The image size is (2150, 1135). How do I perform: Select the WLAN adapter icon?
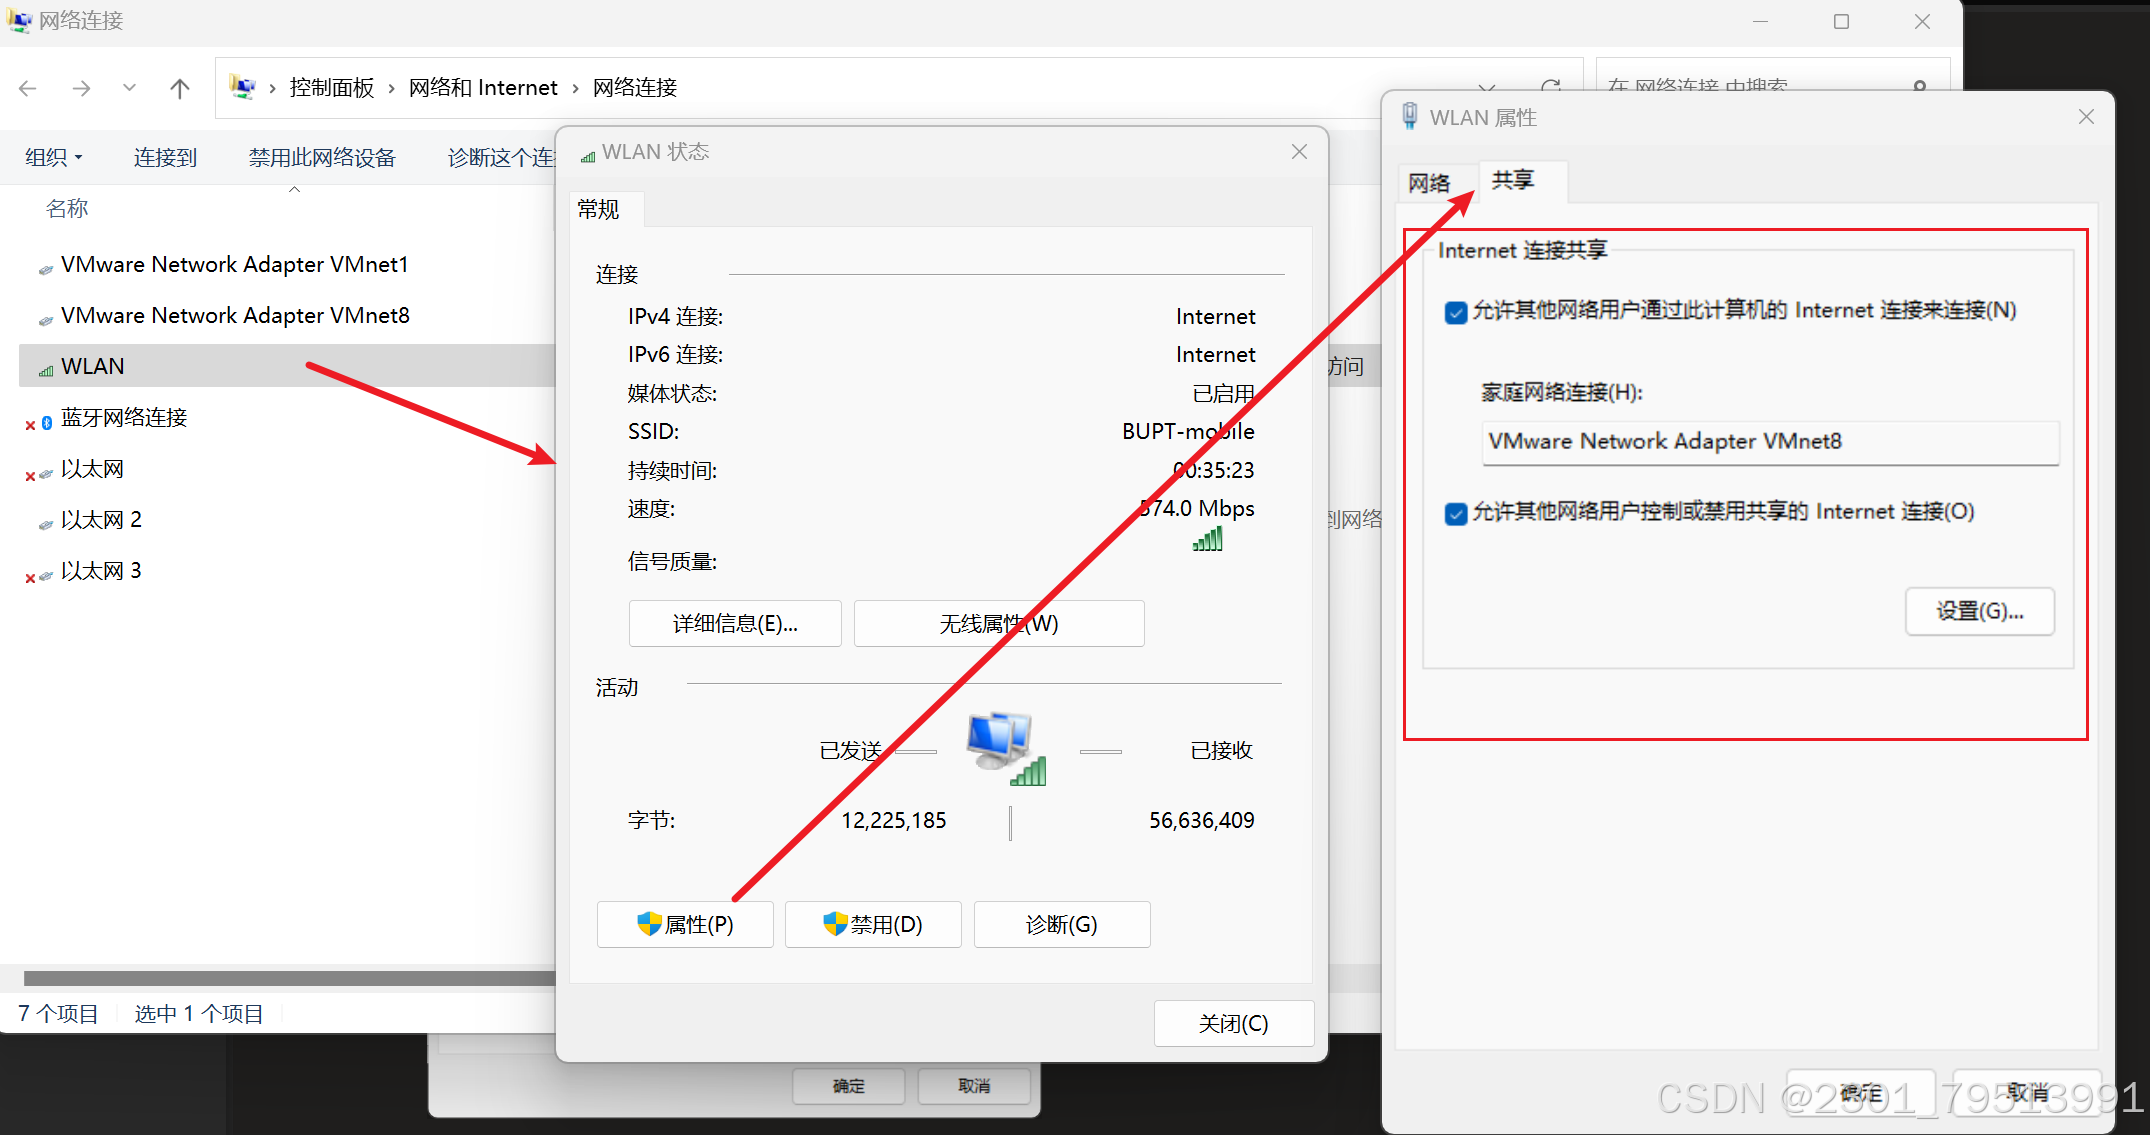pos(44,366)
